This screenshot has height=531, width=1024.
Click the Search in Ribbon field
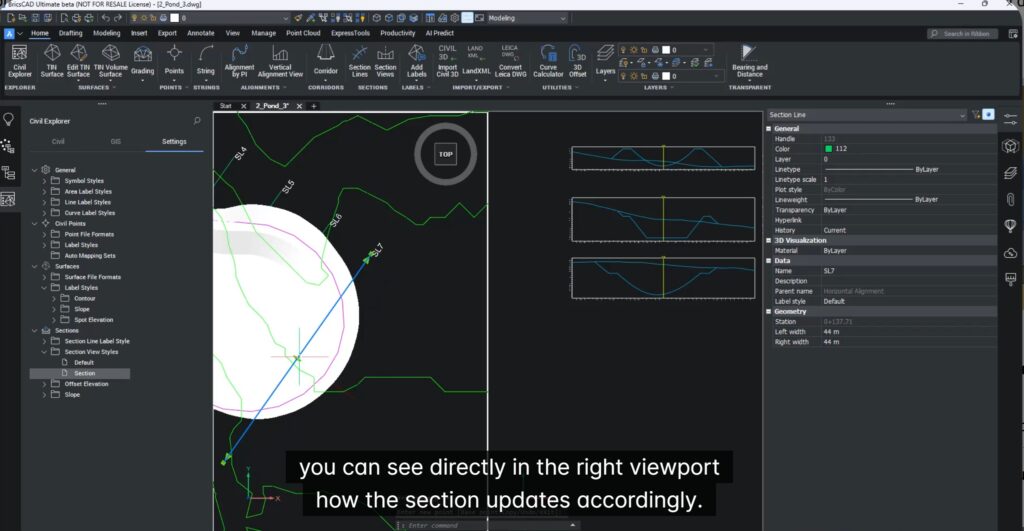click(967, 33)
